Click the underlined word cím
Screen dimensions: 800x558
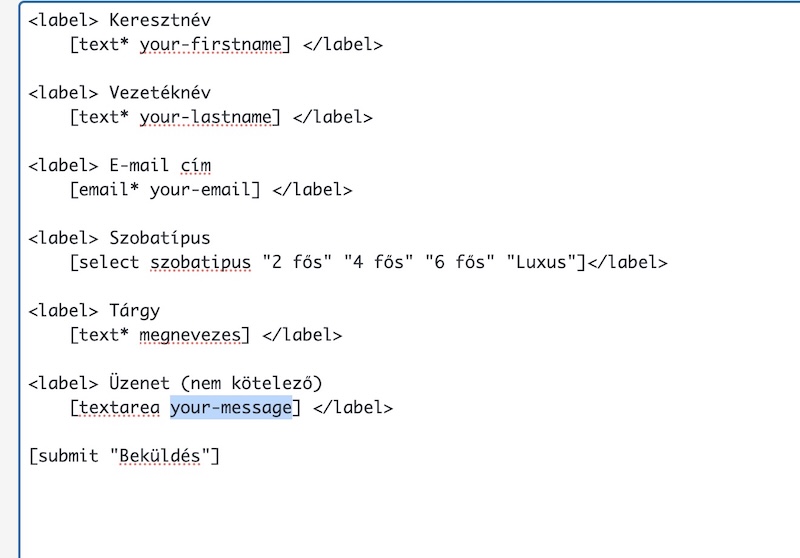(x=195, y=166)
